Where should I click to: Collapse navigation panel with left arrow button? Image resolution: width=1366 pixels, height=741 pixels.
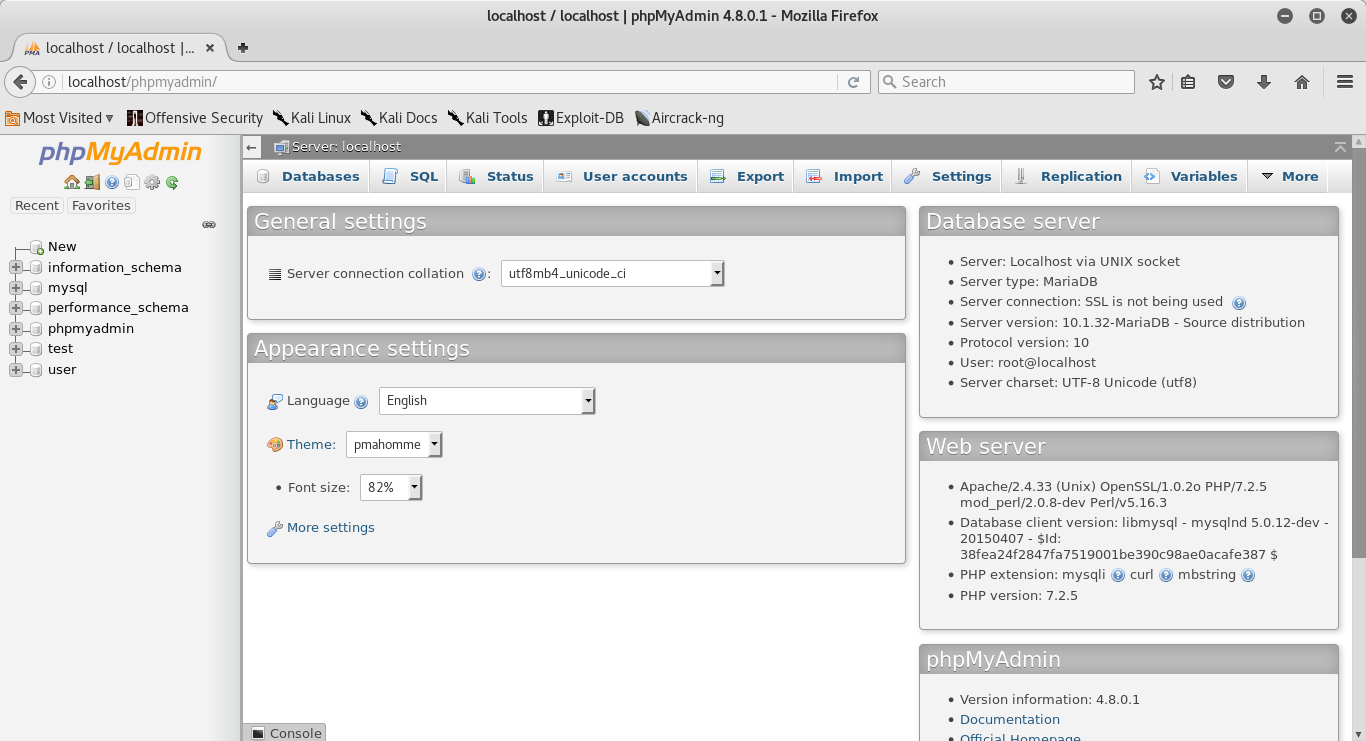[252, 147]
